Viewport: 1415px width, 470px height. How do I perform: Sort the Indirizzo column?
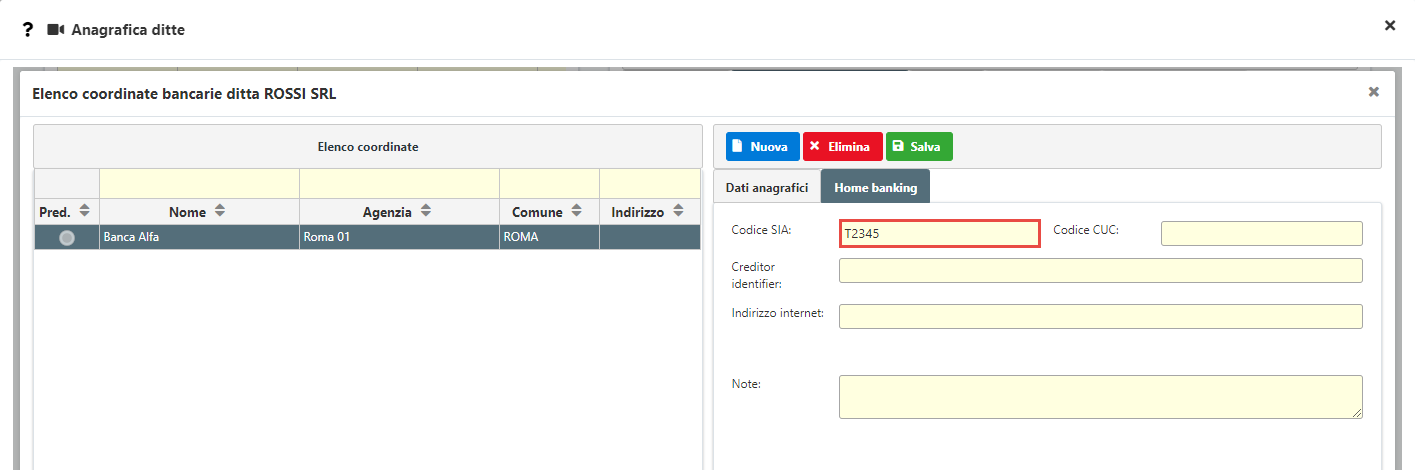click(678, 212)
